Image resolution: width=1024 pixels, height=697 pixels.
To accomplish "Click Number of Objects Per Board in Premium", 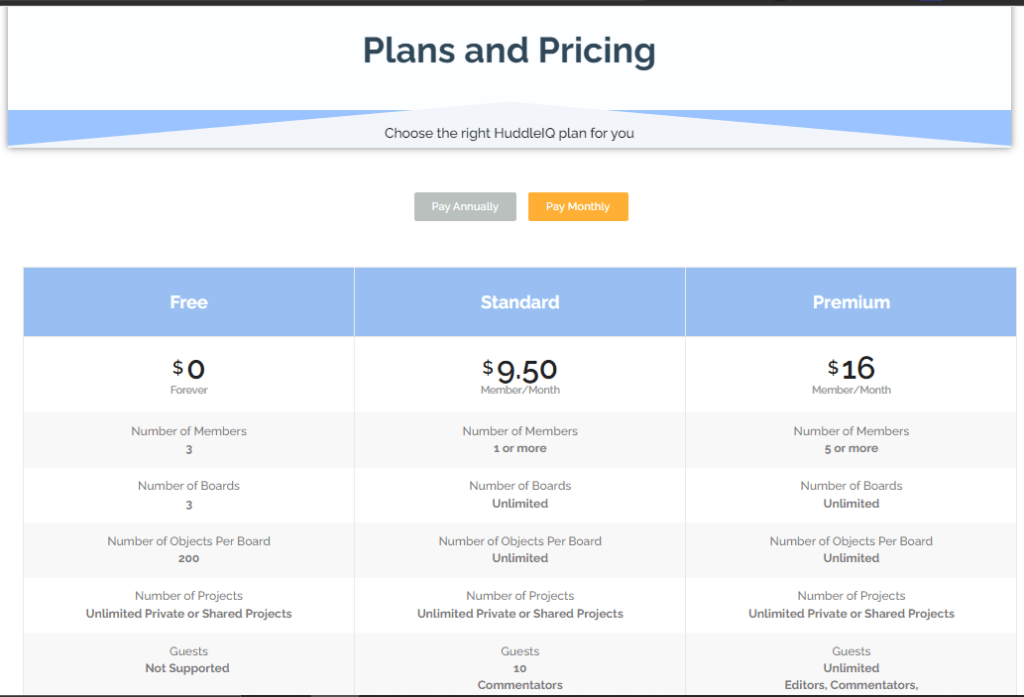I will coord(851,541).
